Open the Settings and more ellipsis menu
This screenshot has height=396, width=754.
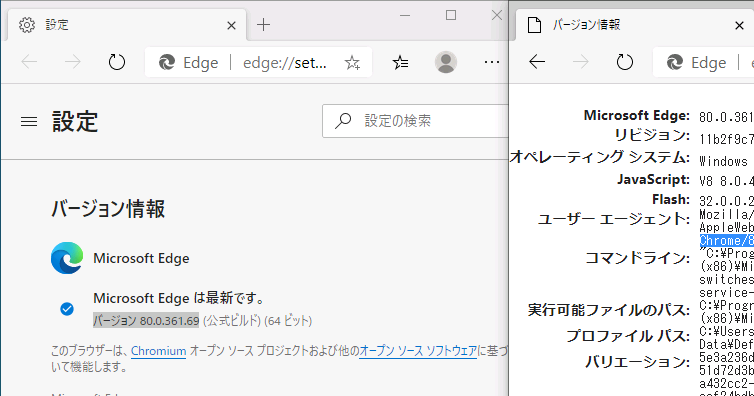click(491, 62)
